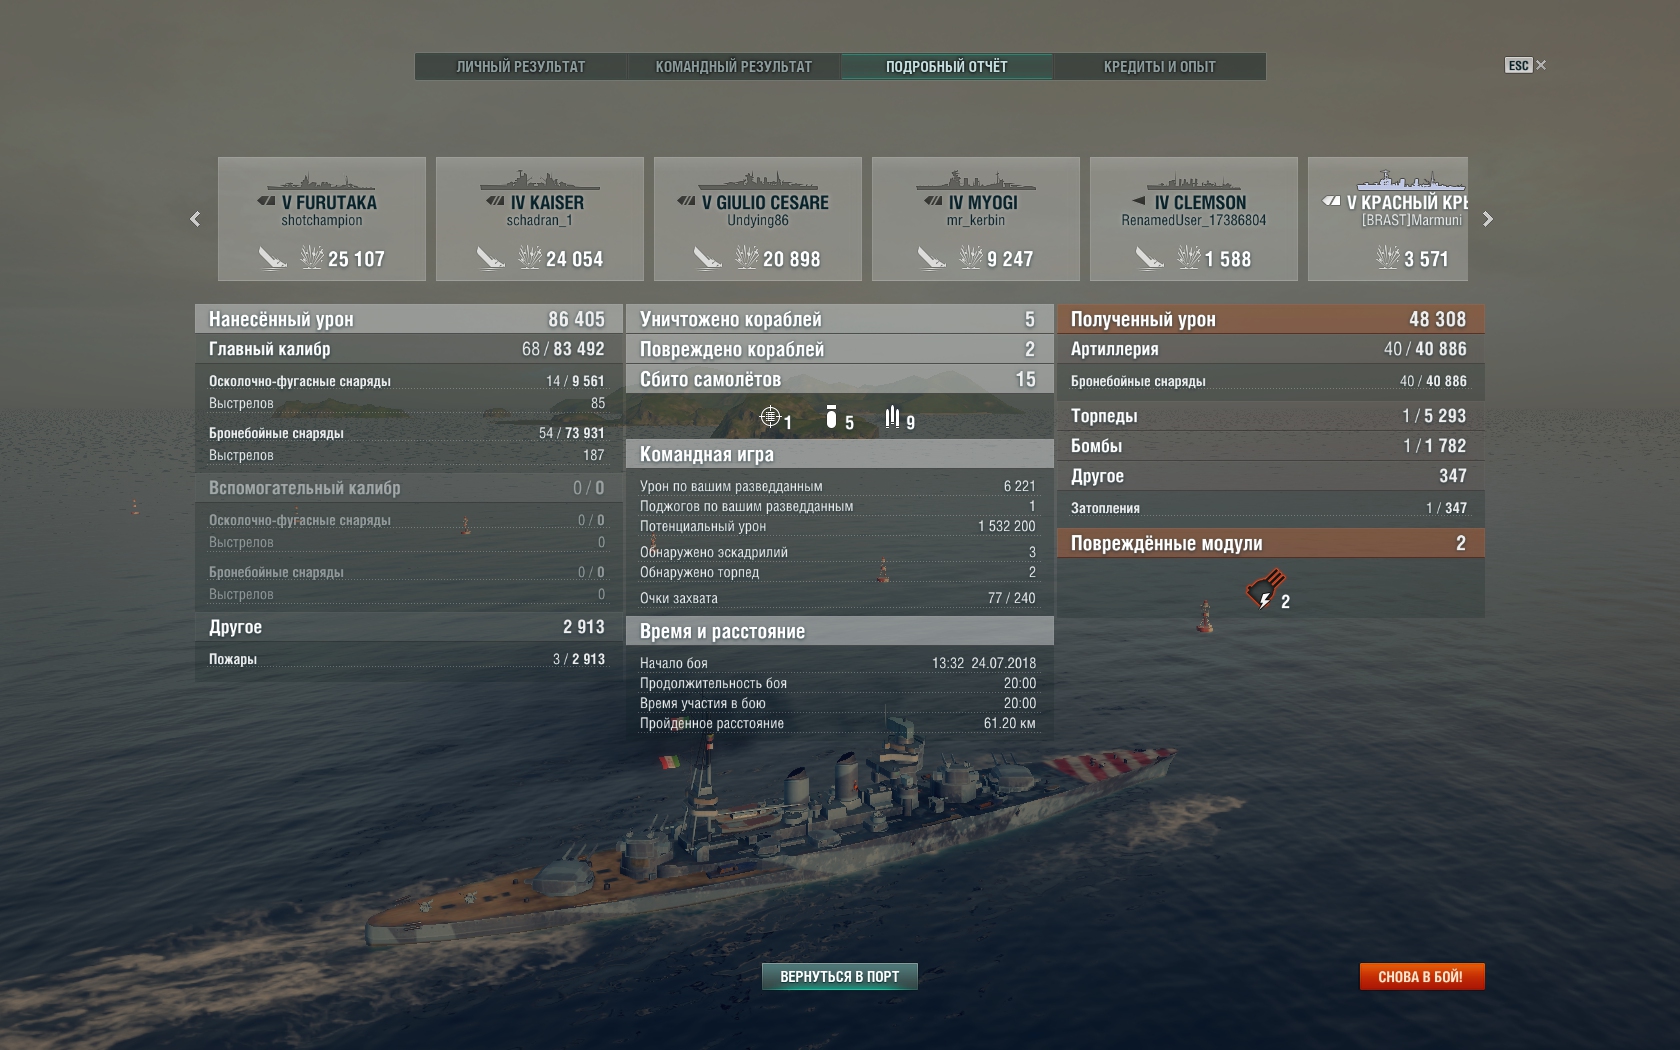The image size is (1680, 1050).
Task: Select the IV Clemson ship card
Action: (1194, 219)
